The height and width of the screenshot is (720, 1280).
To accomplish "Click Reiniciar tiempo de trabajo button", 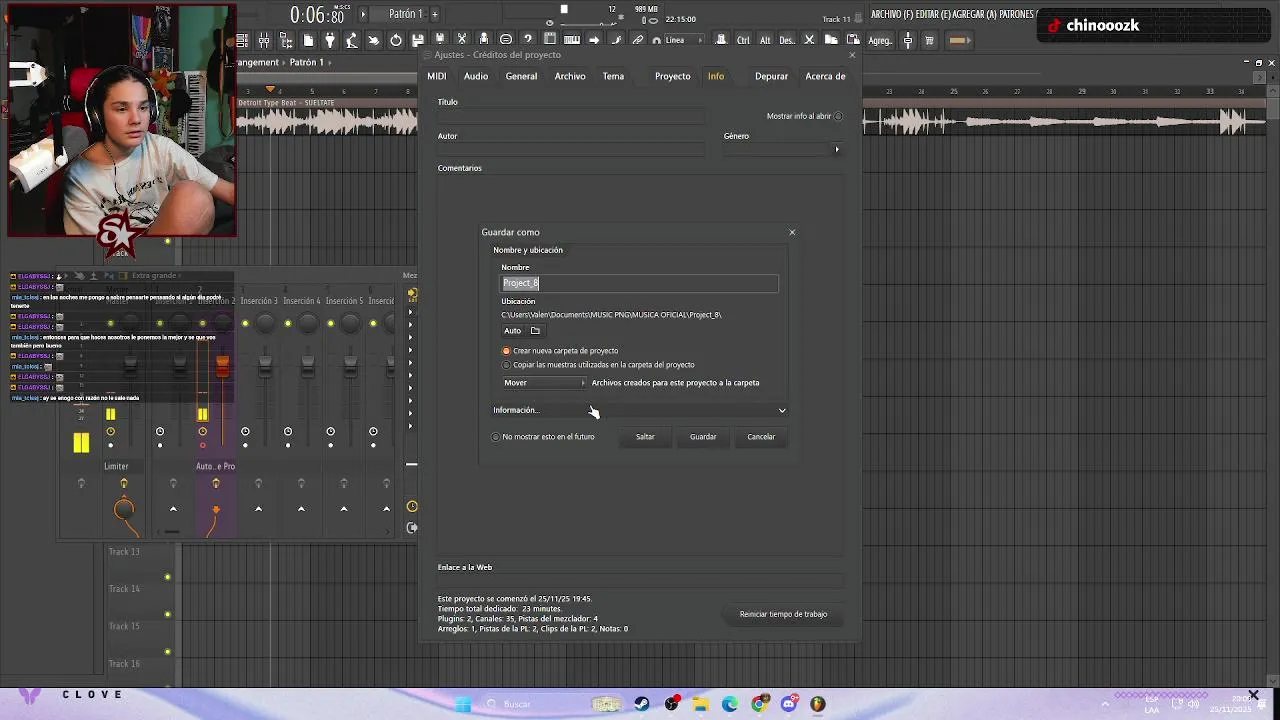I will 783,614.
